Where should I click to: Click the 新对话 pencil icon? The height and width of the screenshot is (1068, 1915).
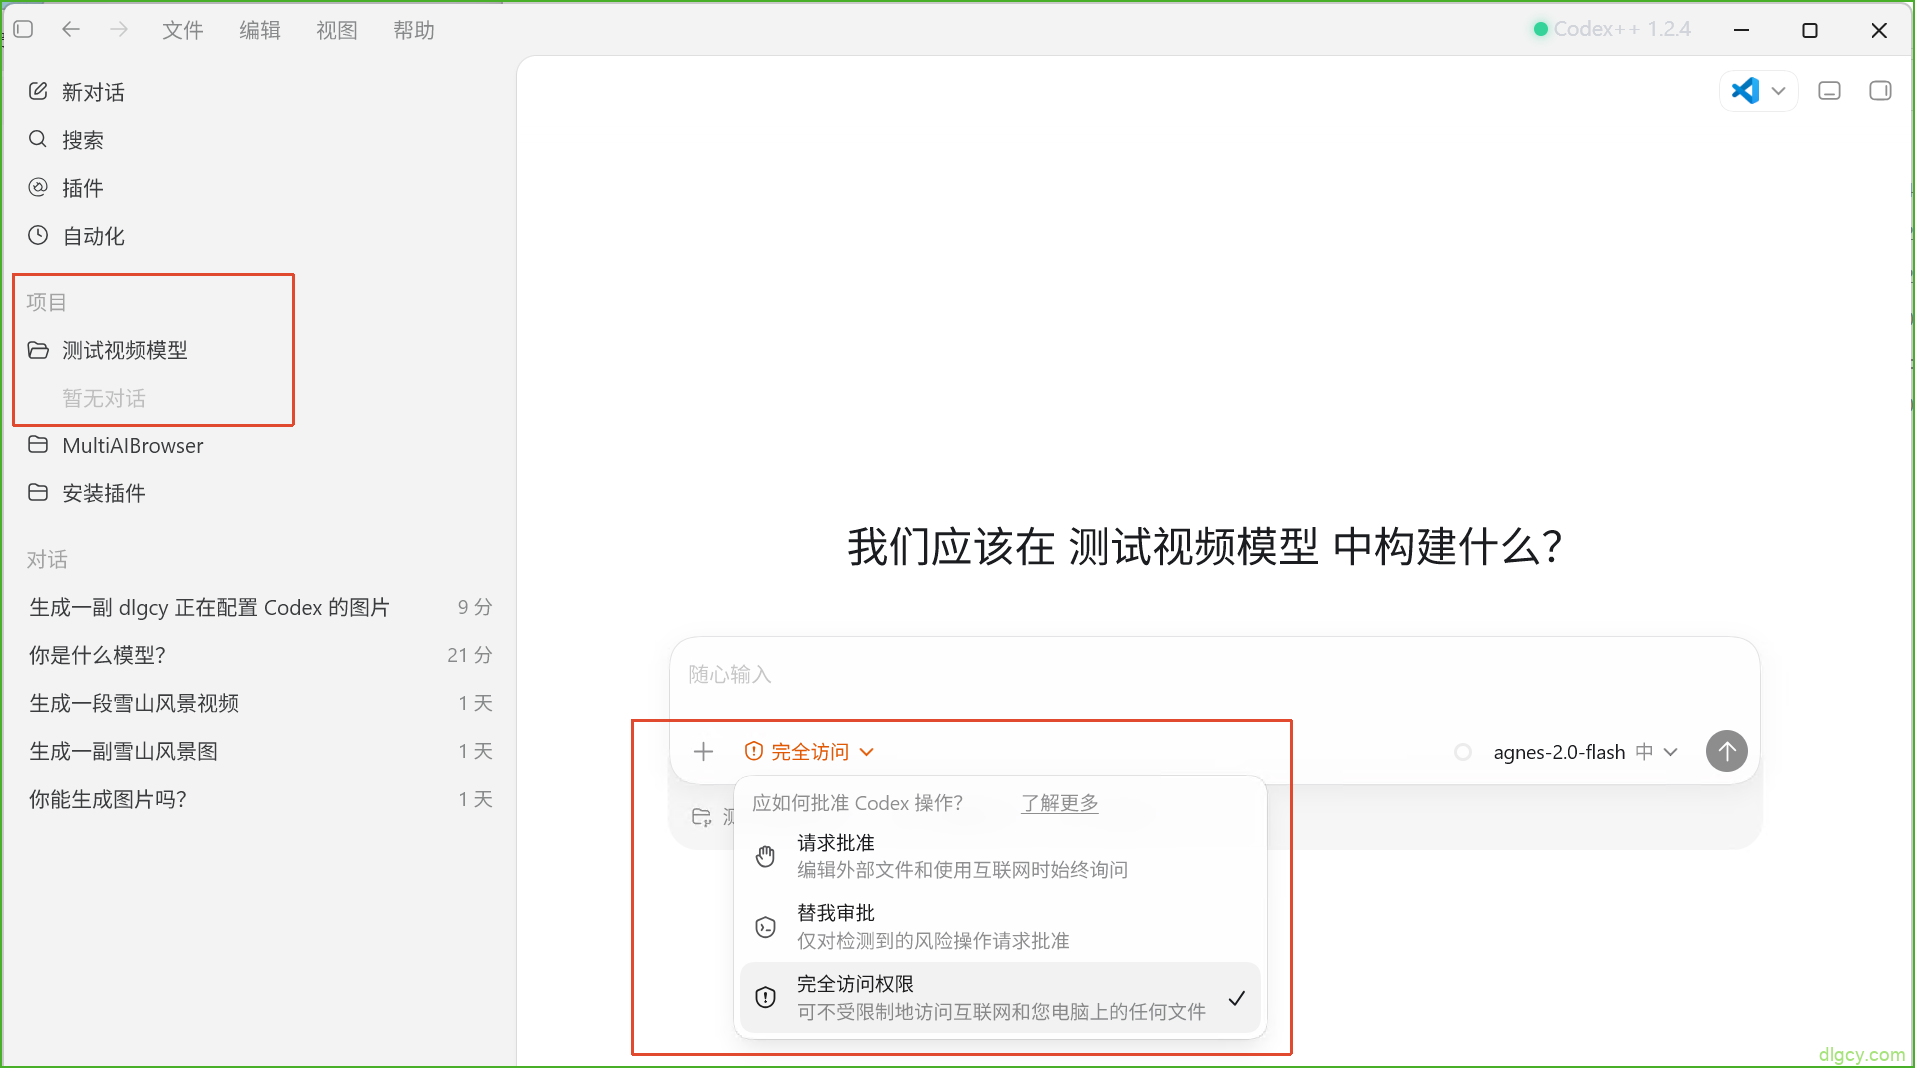pyautogui.click(x=38, y=91)
